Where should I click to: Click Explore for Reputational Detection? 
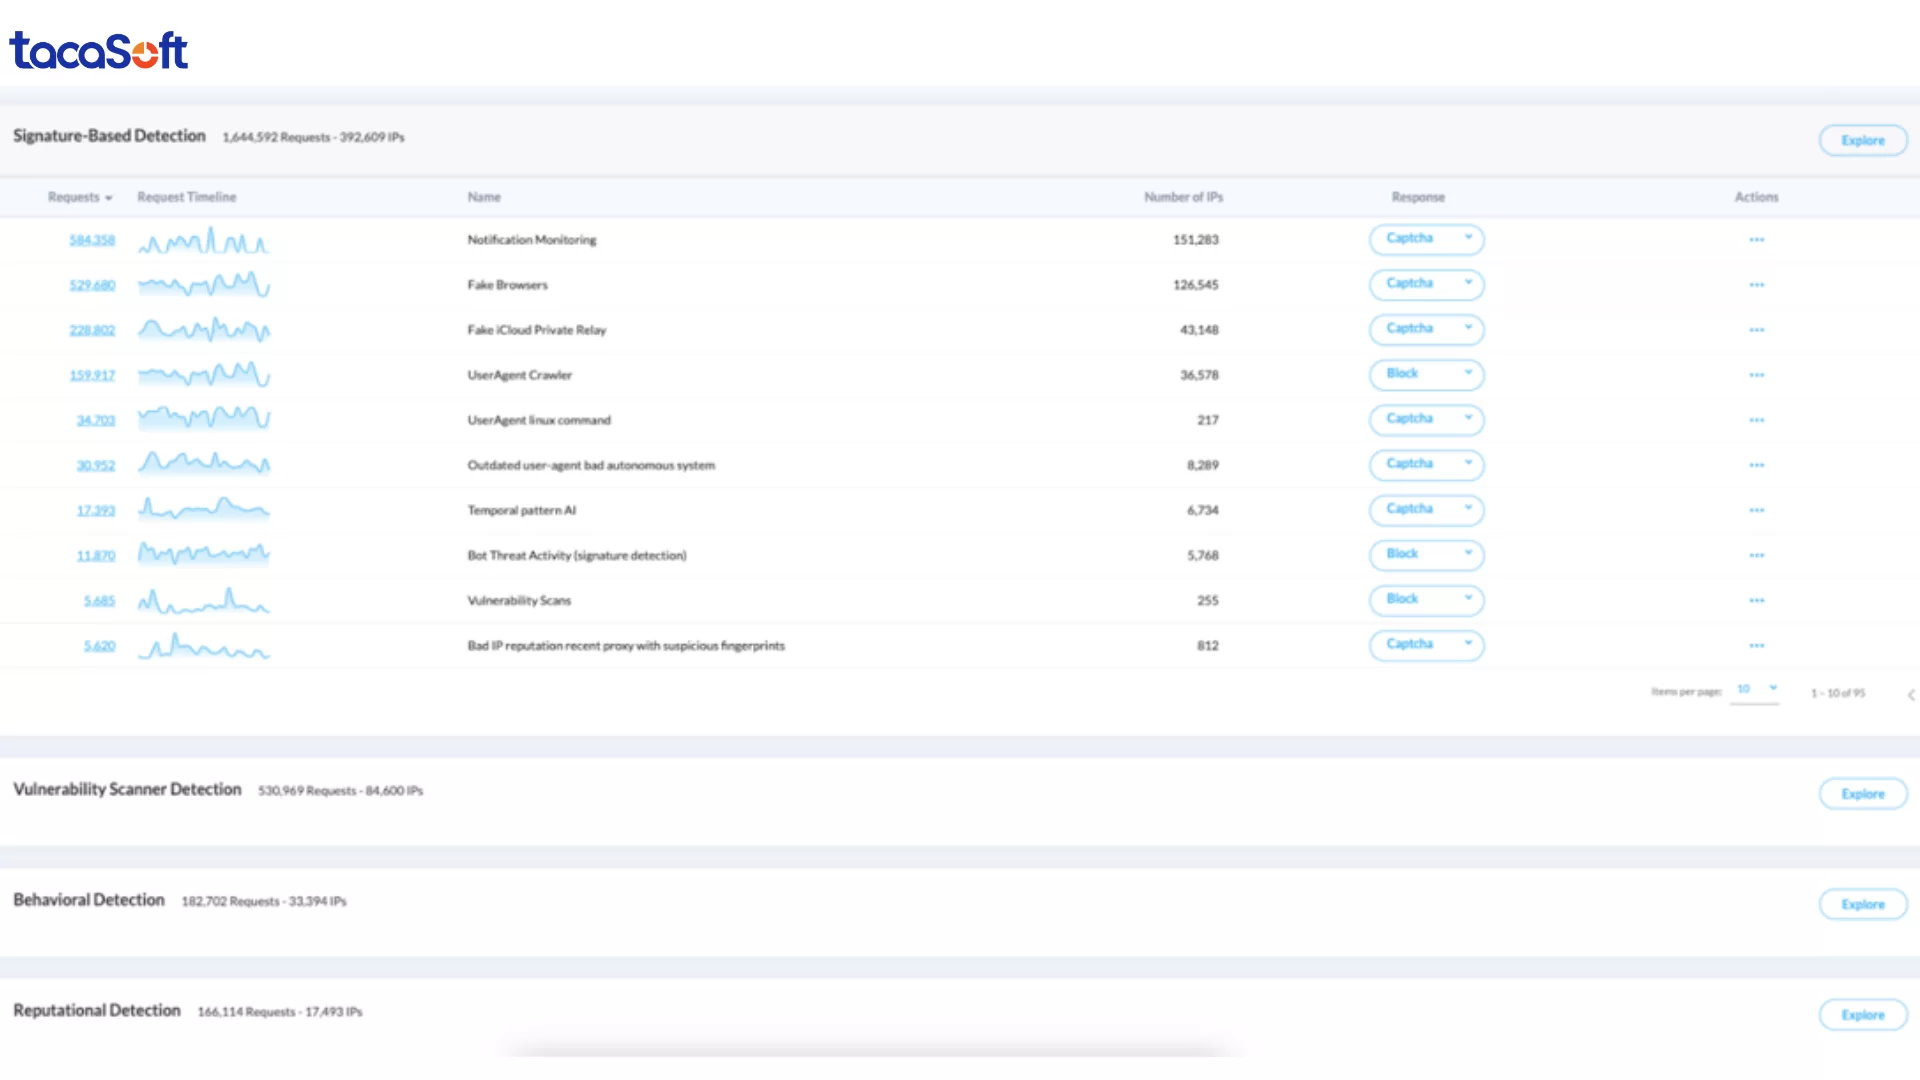click(x=1863, y=1015)
